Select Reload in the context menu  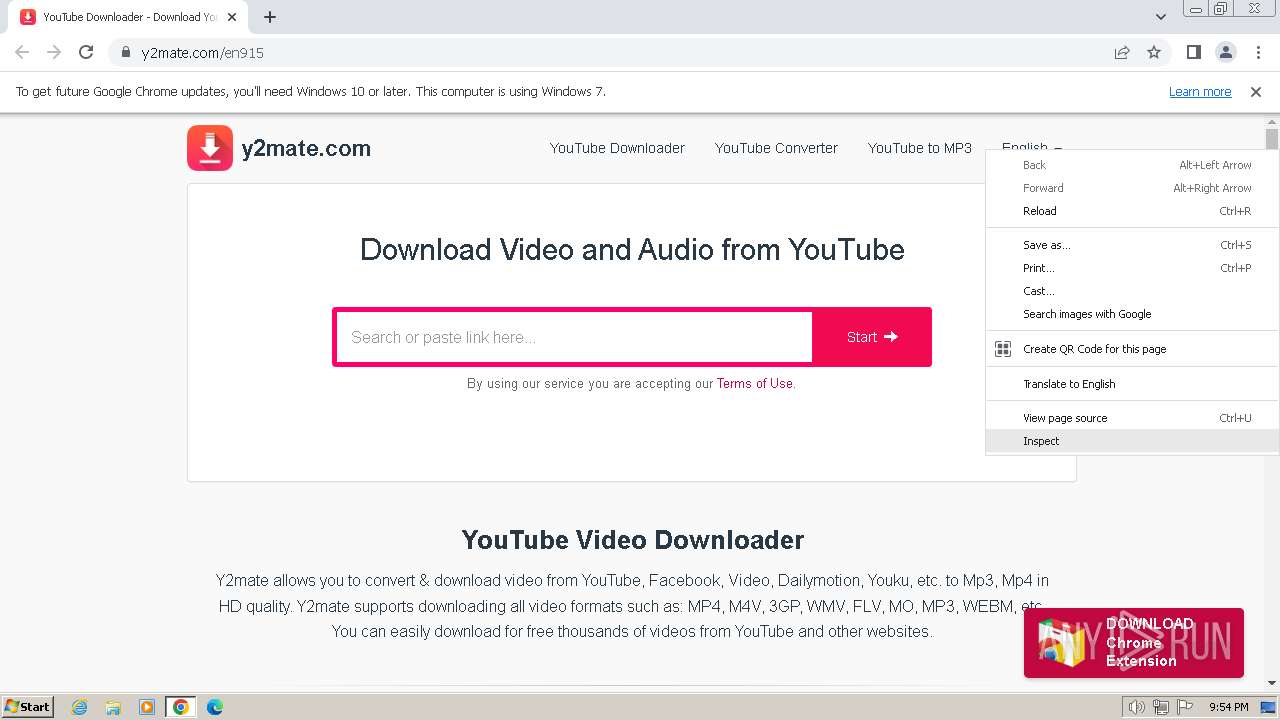click(x=1132, y=211)
